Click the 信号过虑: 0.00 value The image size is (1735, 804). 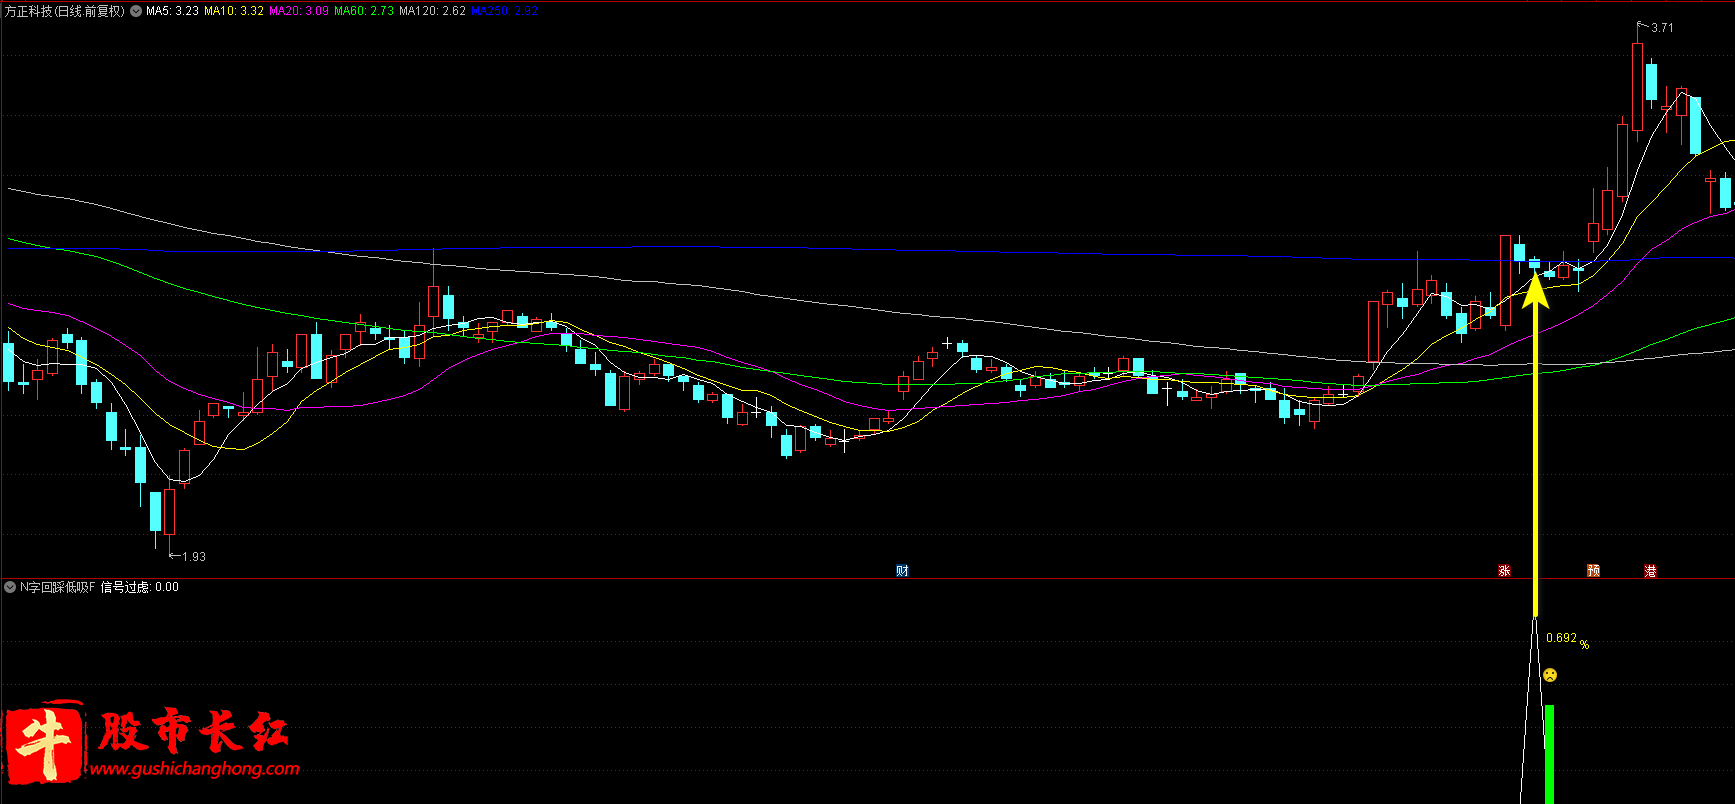(x=139, y=587)
